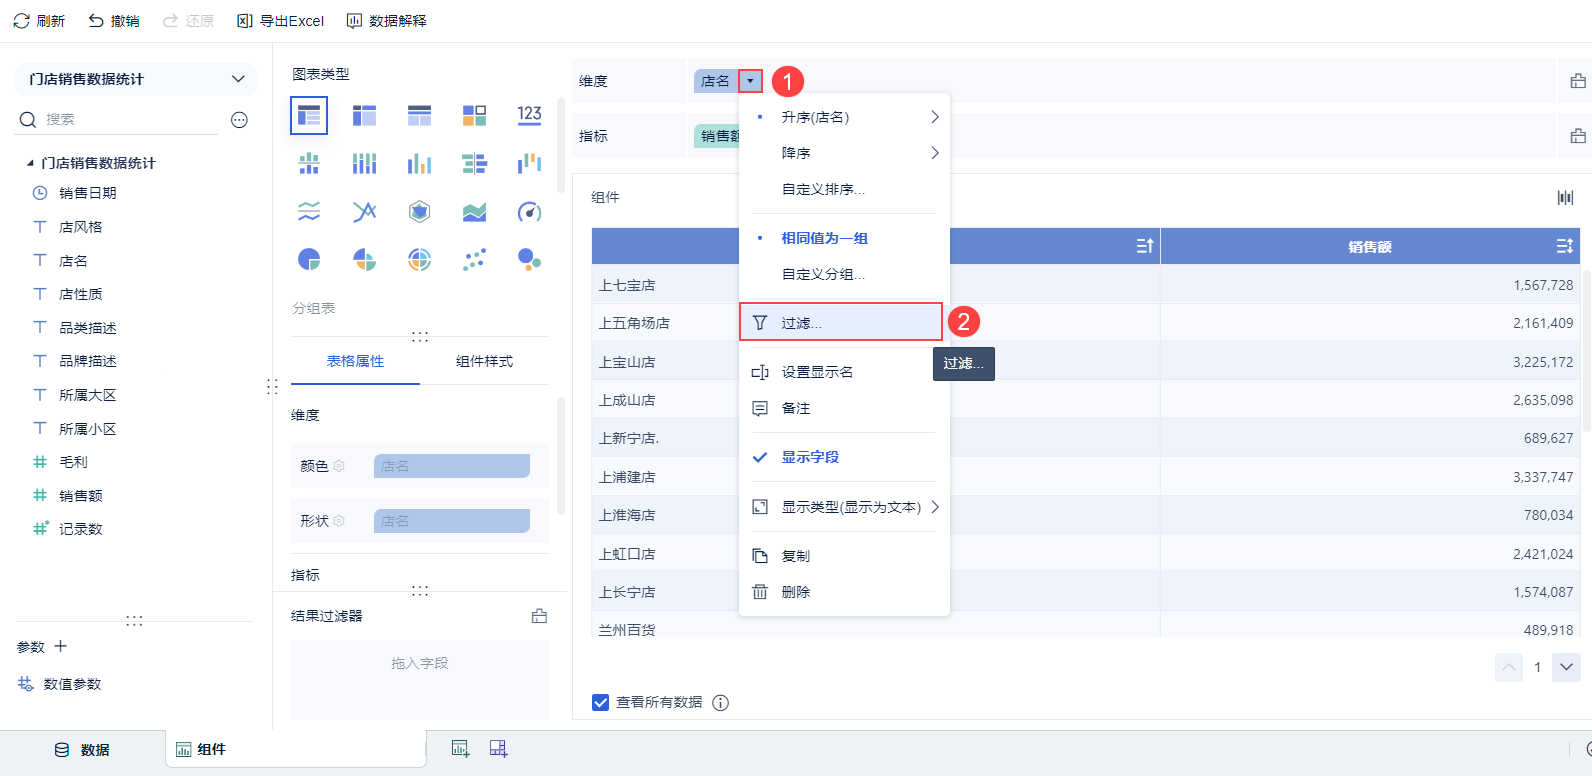Open the gear icon next to 颜色
Image resolution: width=1592 pixels, height=776 pixels.
pyautogui.click(x=339, y=466)
